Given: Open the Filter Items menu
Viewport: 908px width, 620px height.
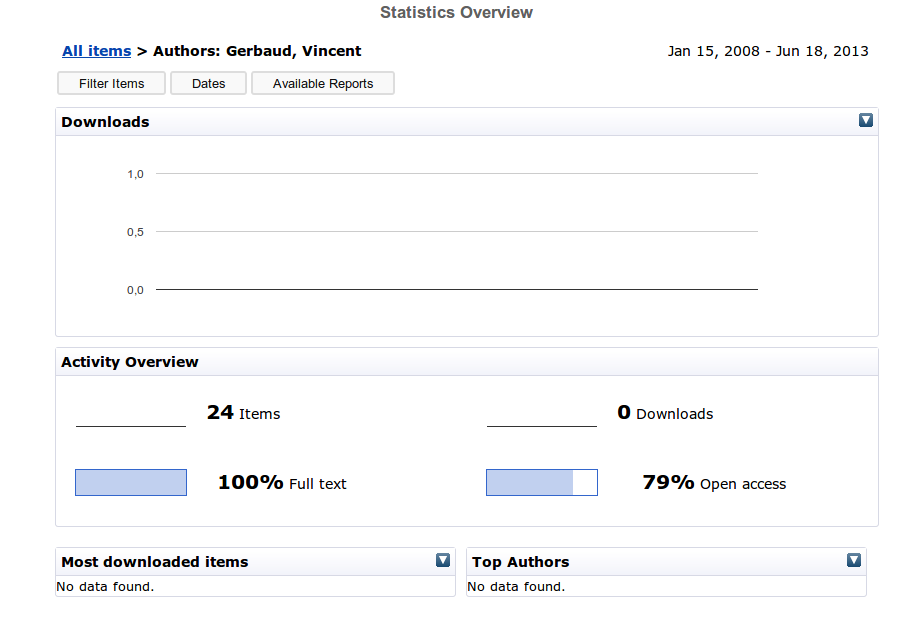Looking at the screenshot, I should tap(111, 83).
